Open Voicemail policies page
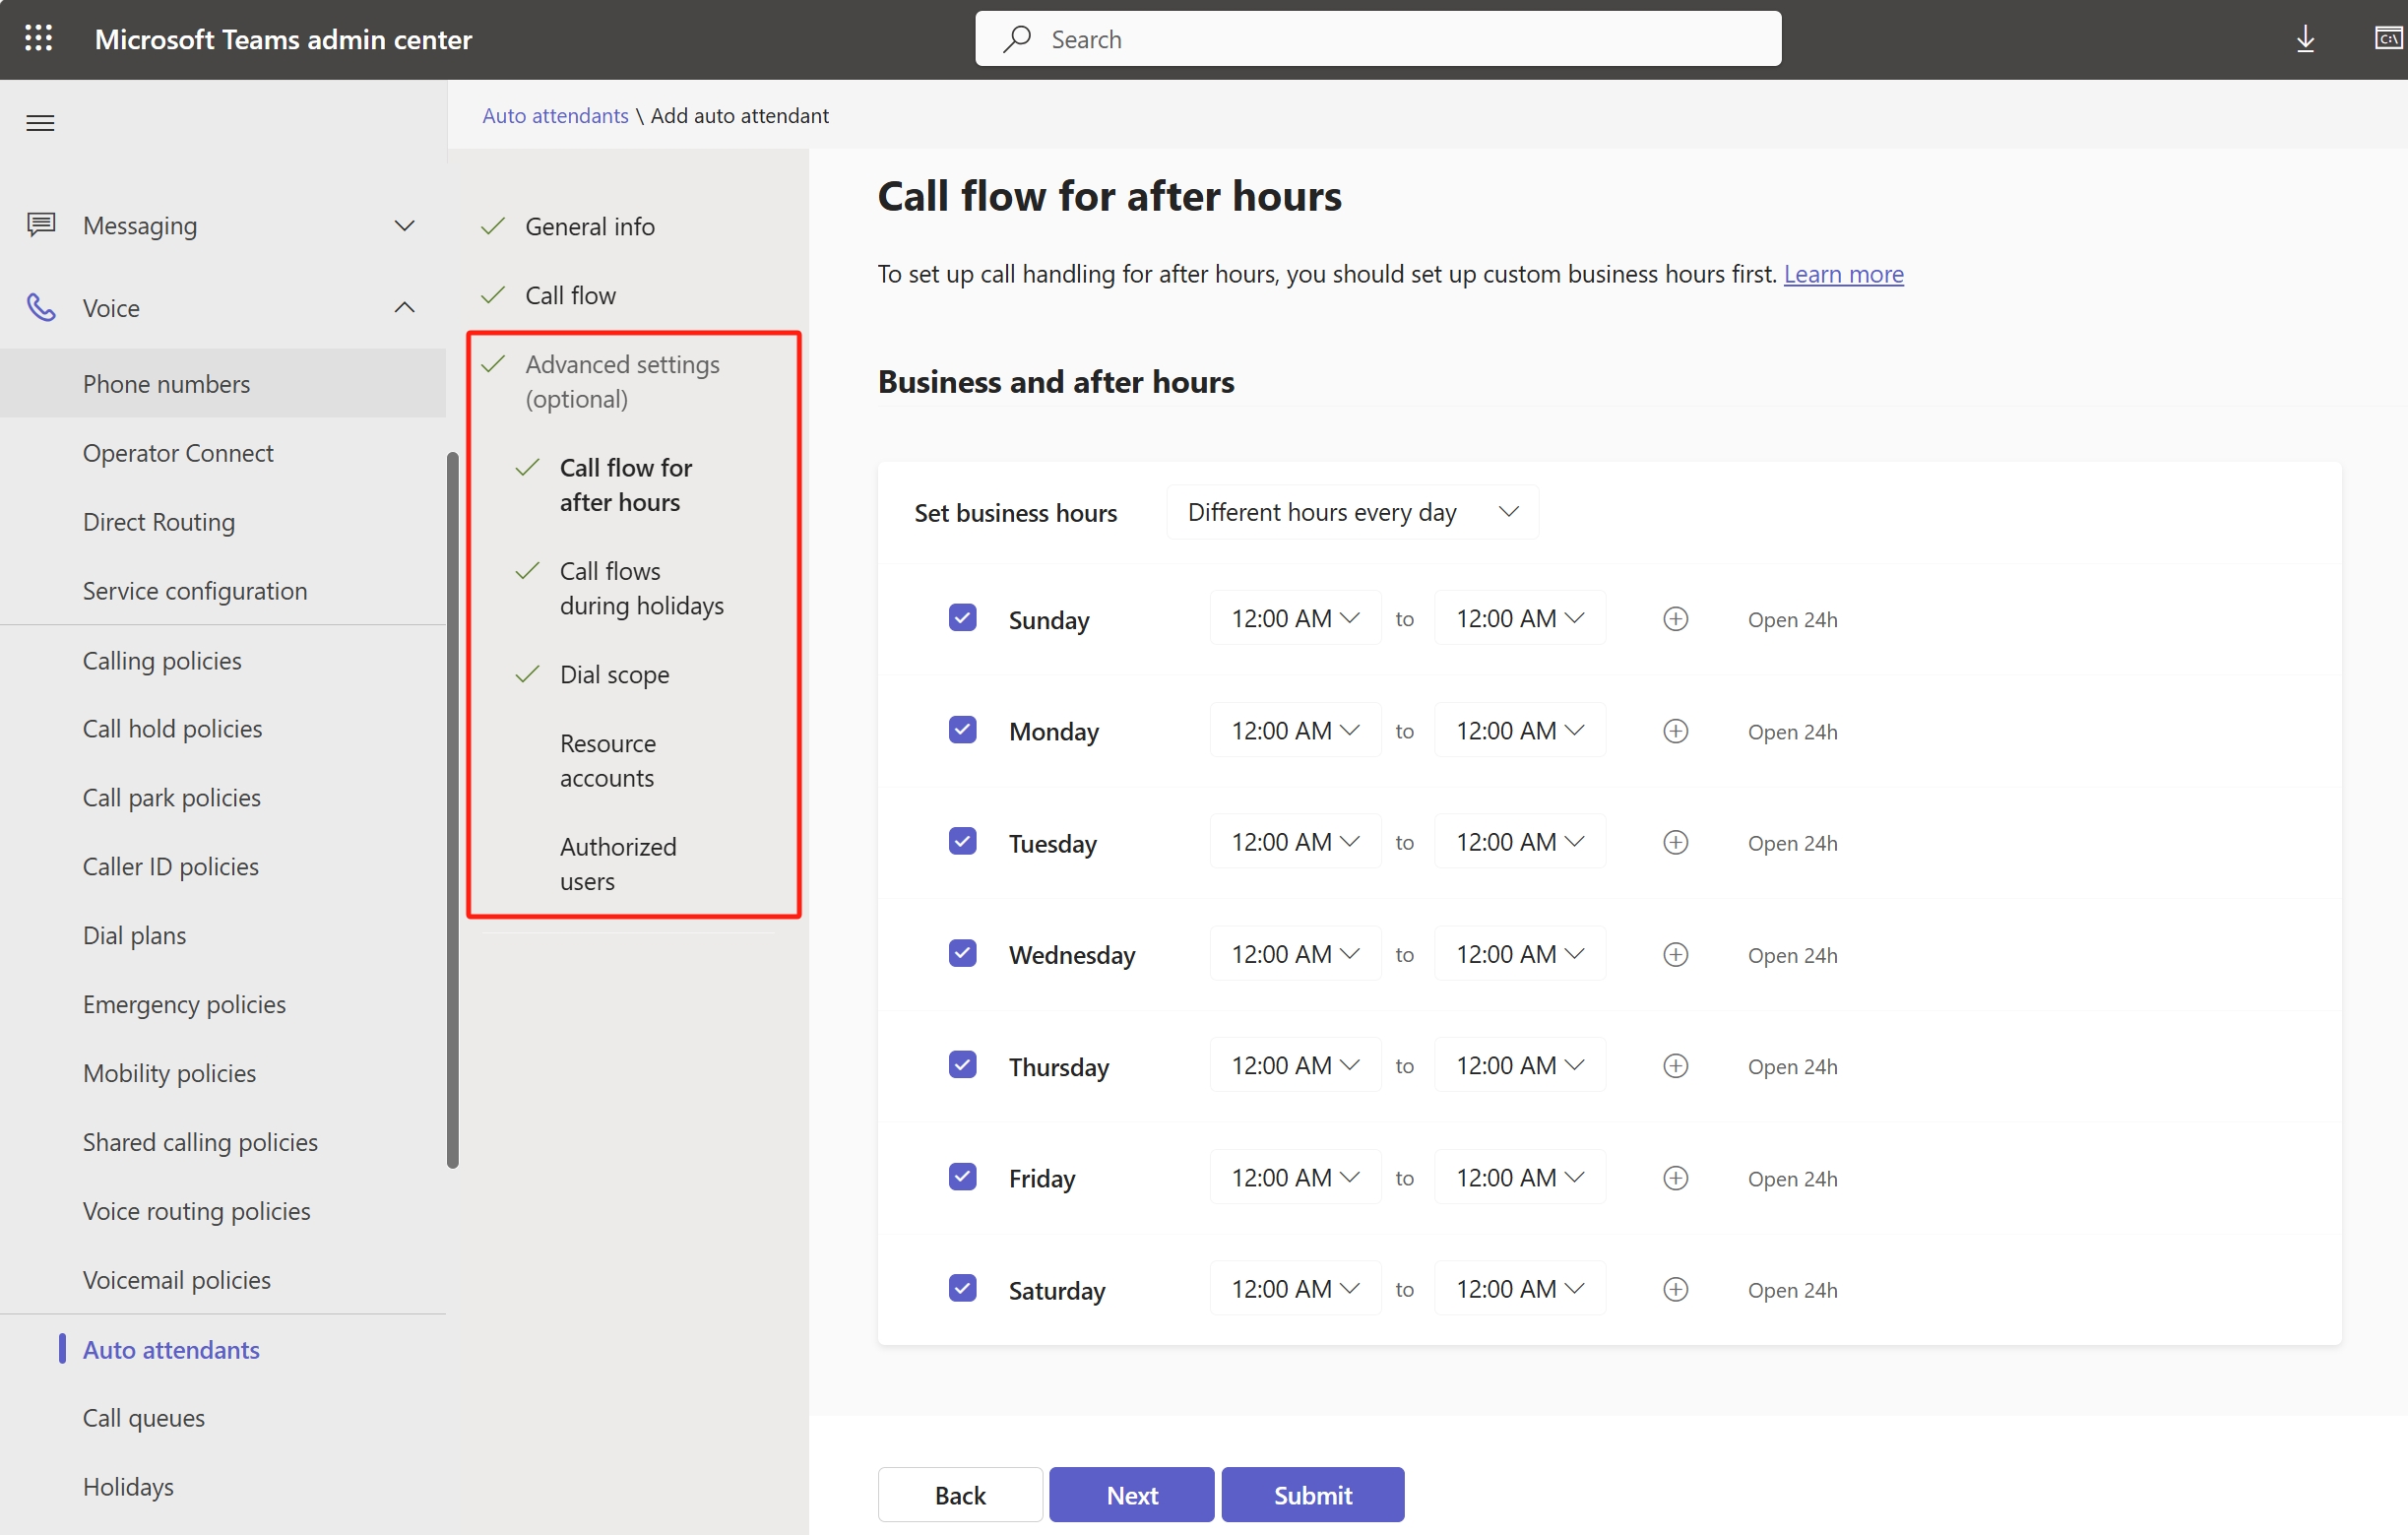 click(x=176, y=1280)
